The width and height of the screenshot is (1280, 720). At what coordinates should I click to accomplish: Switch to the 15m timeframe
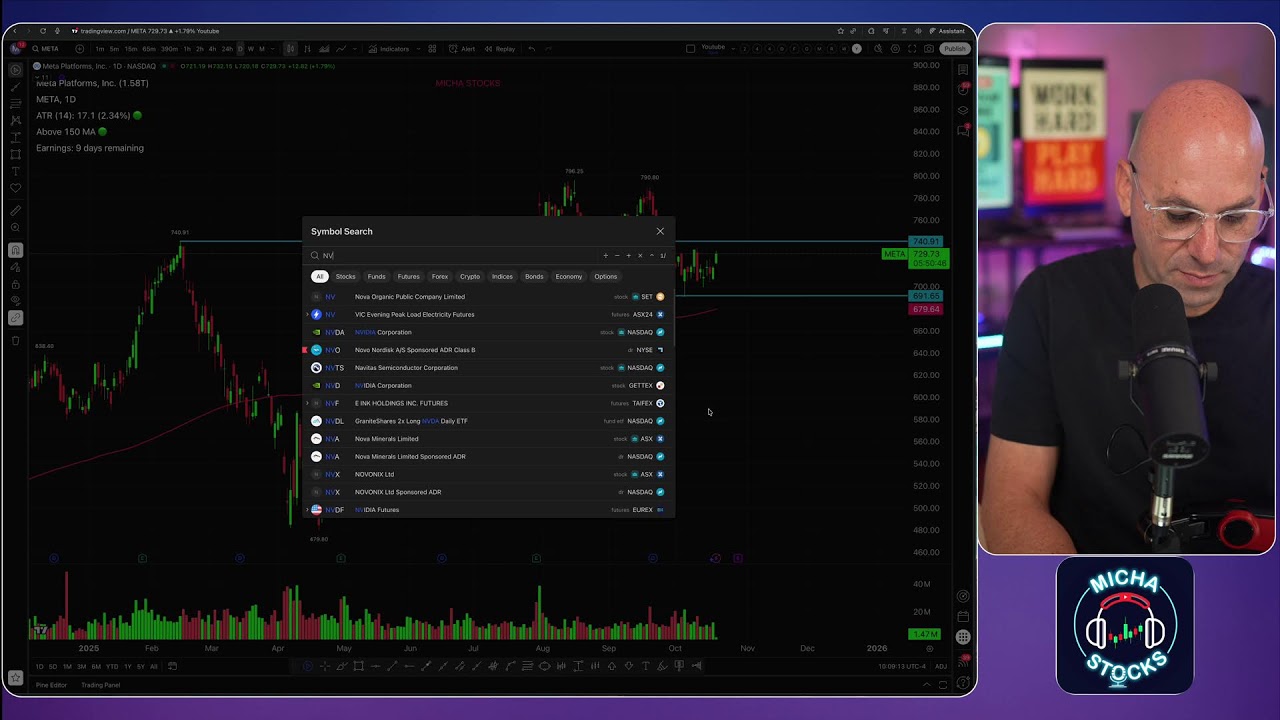pos(131,49)
